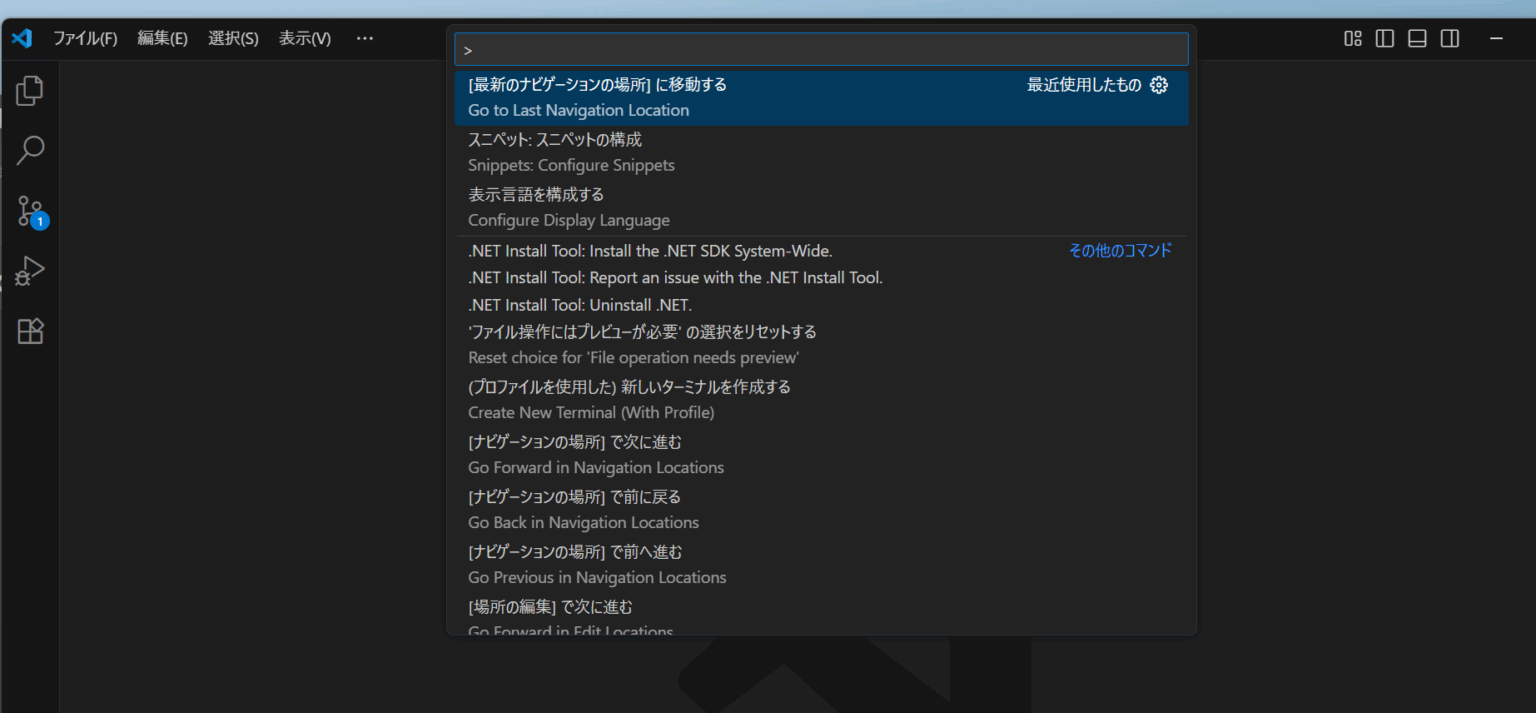
Task: Open the ファイル menu
Action: pyautogui.click(x=86, y=38)
